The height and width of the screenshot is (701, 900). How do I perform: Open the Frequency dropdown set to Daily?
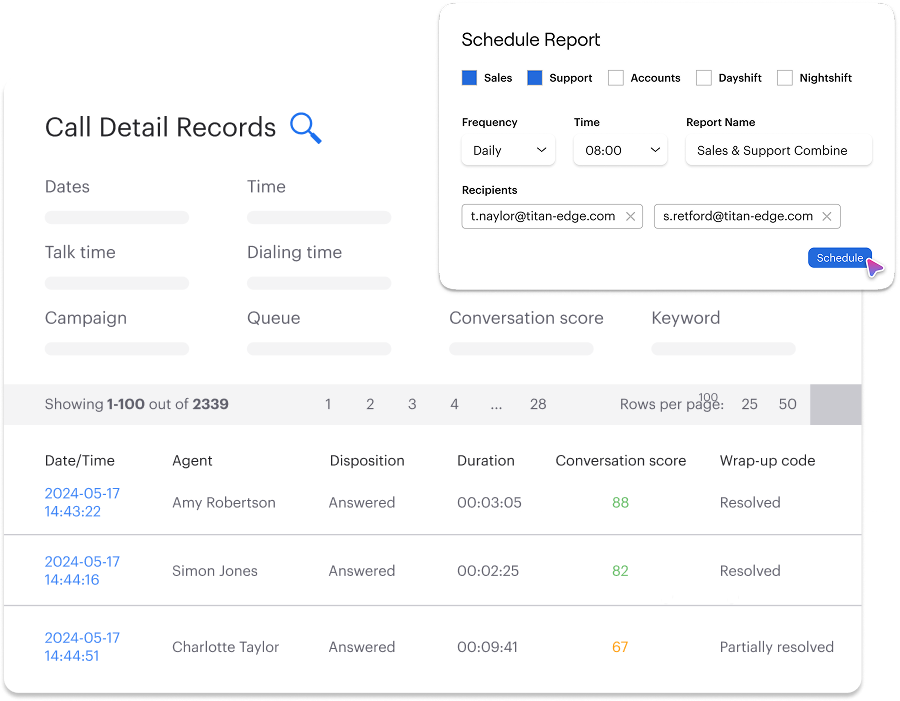[x=508, y=151]
